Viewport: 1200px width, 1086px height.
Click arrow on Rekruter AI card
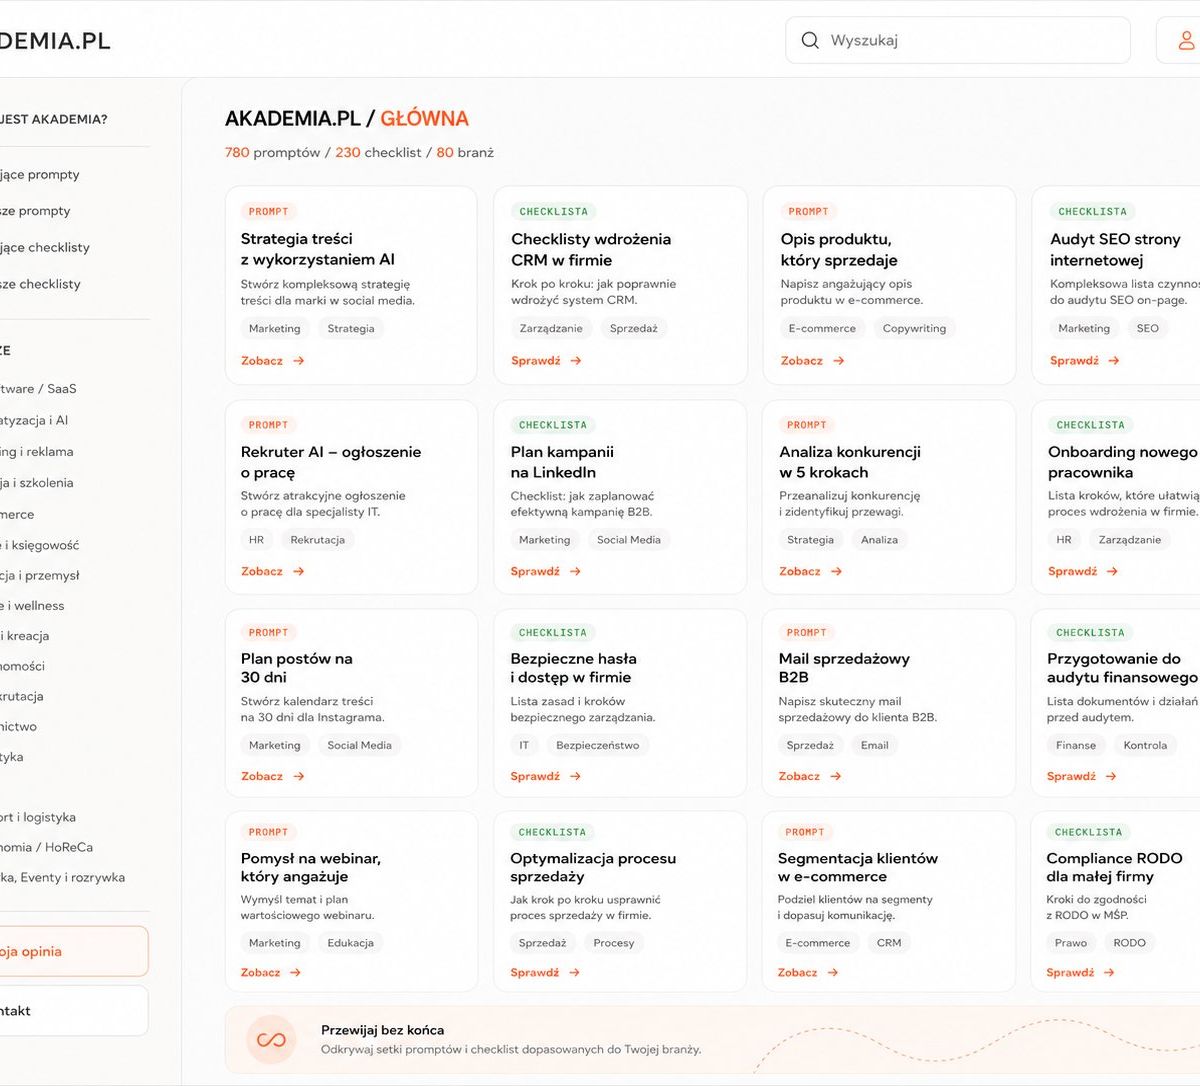(299, 572)
